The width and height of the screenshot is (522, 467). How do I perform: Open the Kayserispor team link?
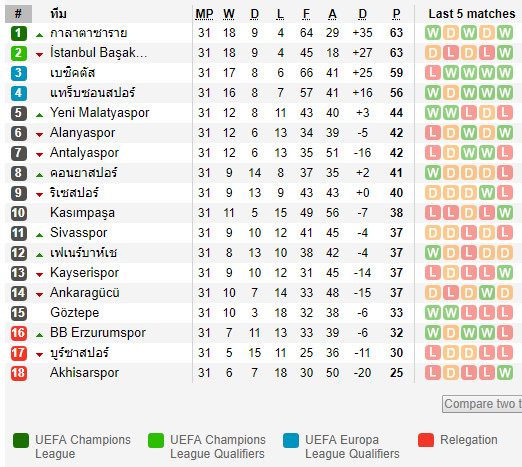pyautogui.click(x=84, y=273)
